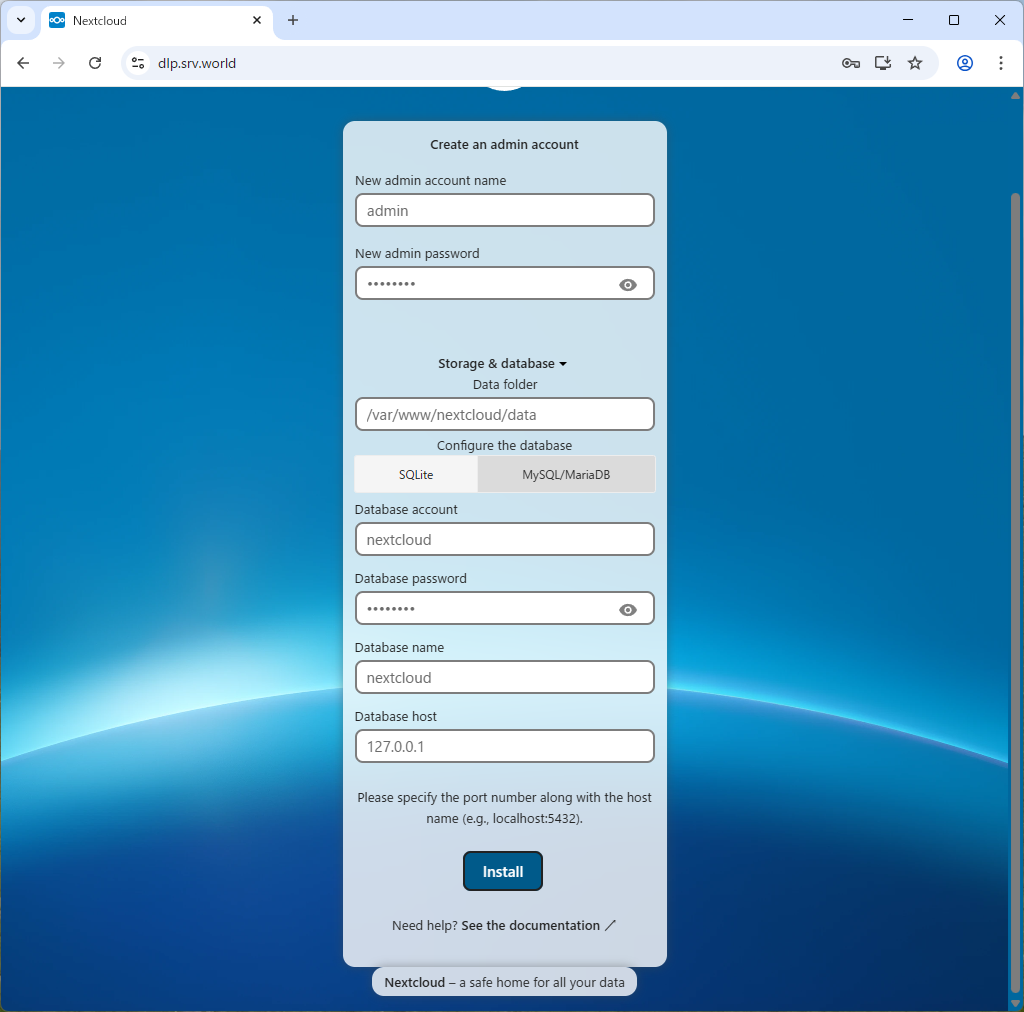1024x1012 pixels.
Task: Reload the page with the refresh icon
Action: 95,62
